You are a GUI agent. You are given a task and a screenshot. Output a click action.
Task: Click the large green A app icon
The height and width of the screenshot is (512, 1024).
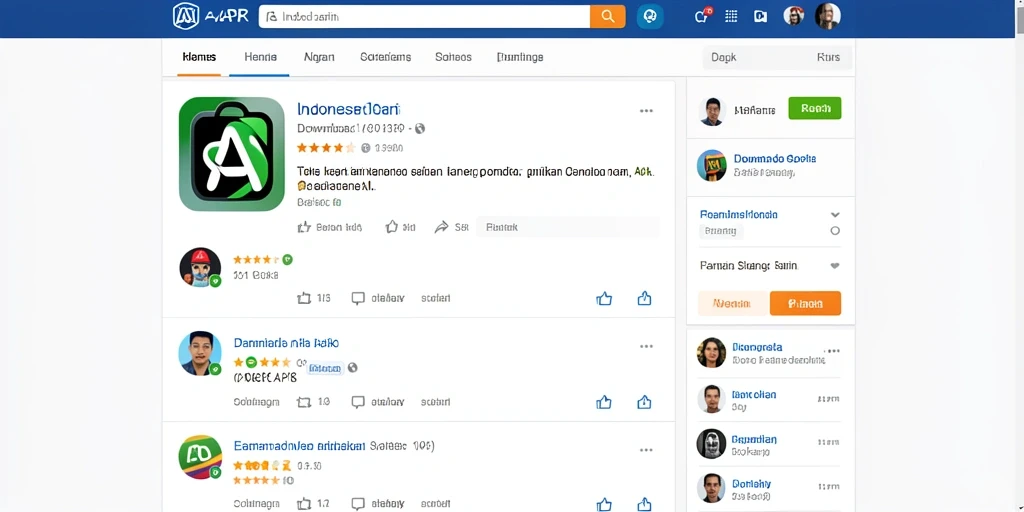[232, 154]
